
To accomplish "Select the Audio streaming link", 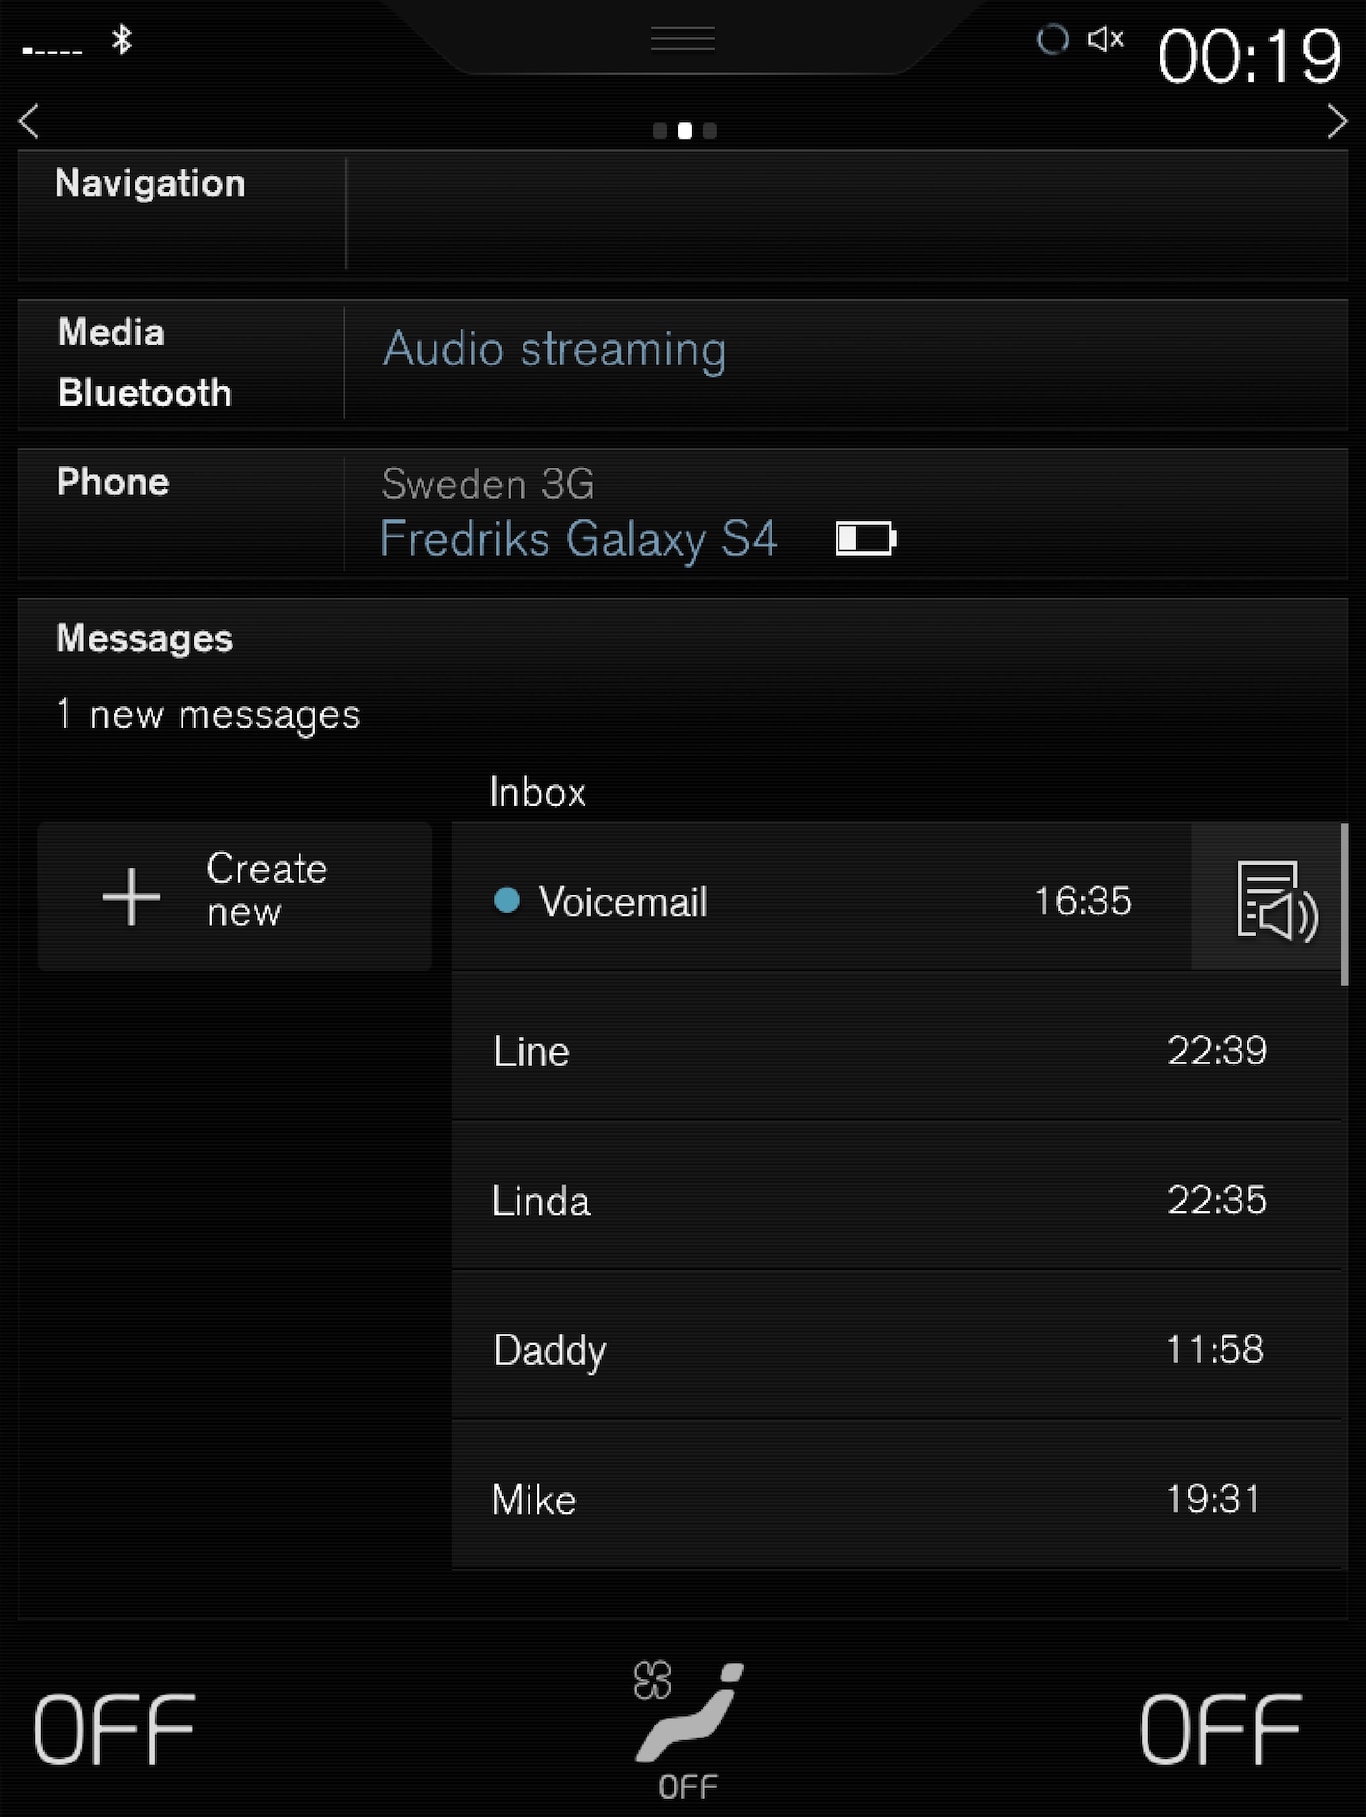I will point(555,350).
